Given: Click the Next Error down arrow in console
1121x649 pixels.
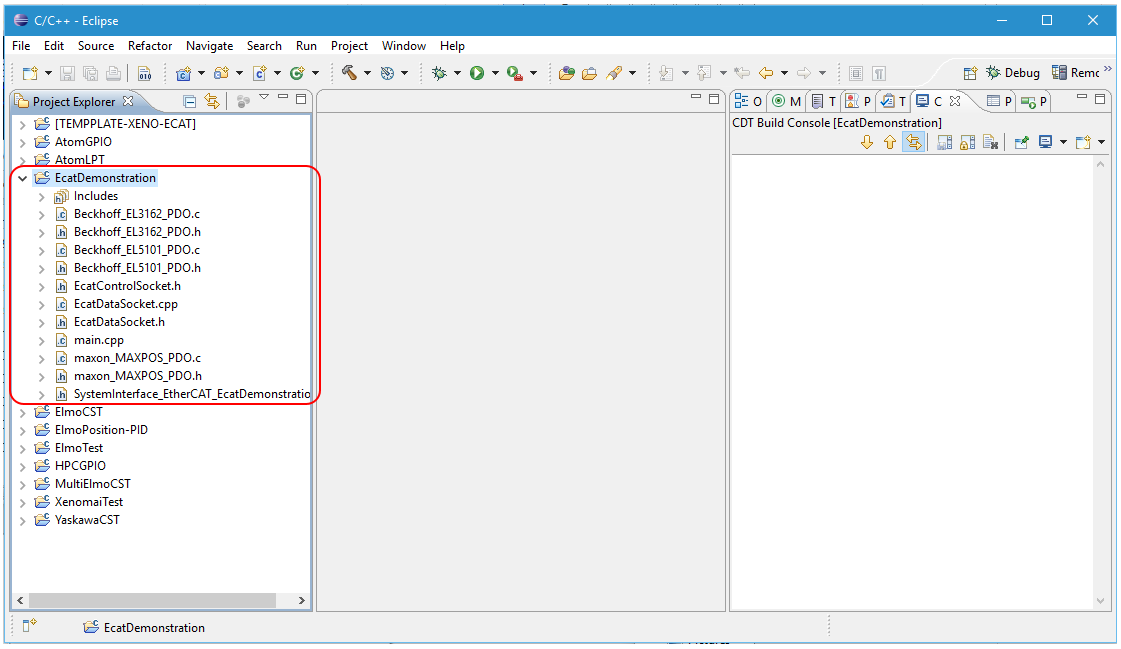Looking at the screenshot, I should coord(867,142).
